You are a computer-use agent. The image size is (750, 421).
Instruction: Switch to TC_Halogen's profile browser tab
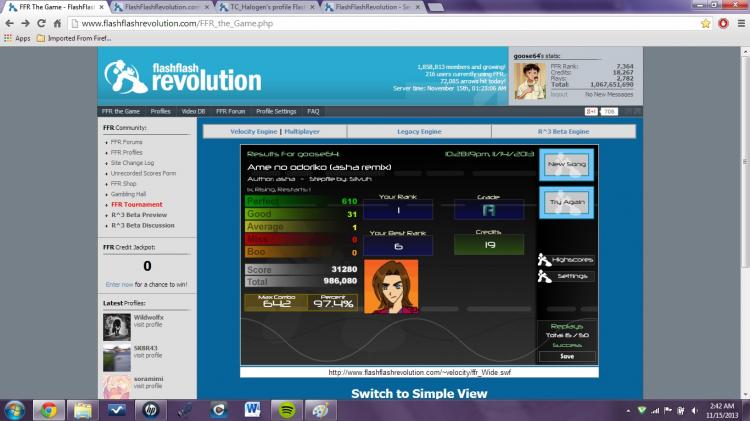(x=267, y=7)
